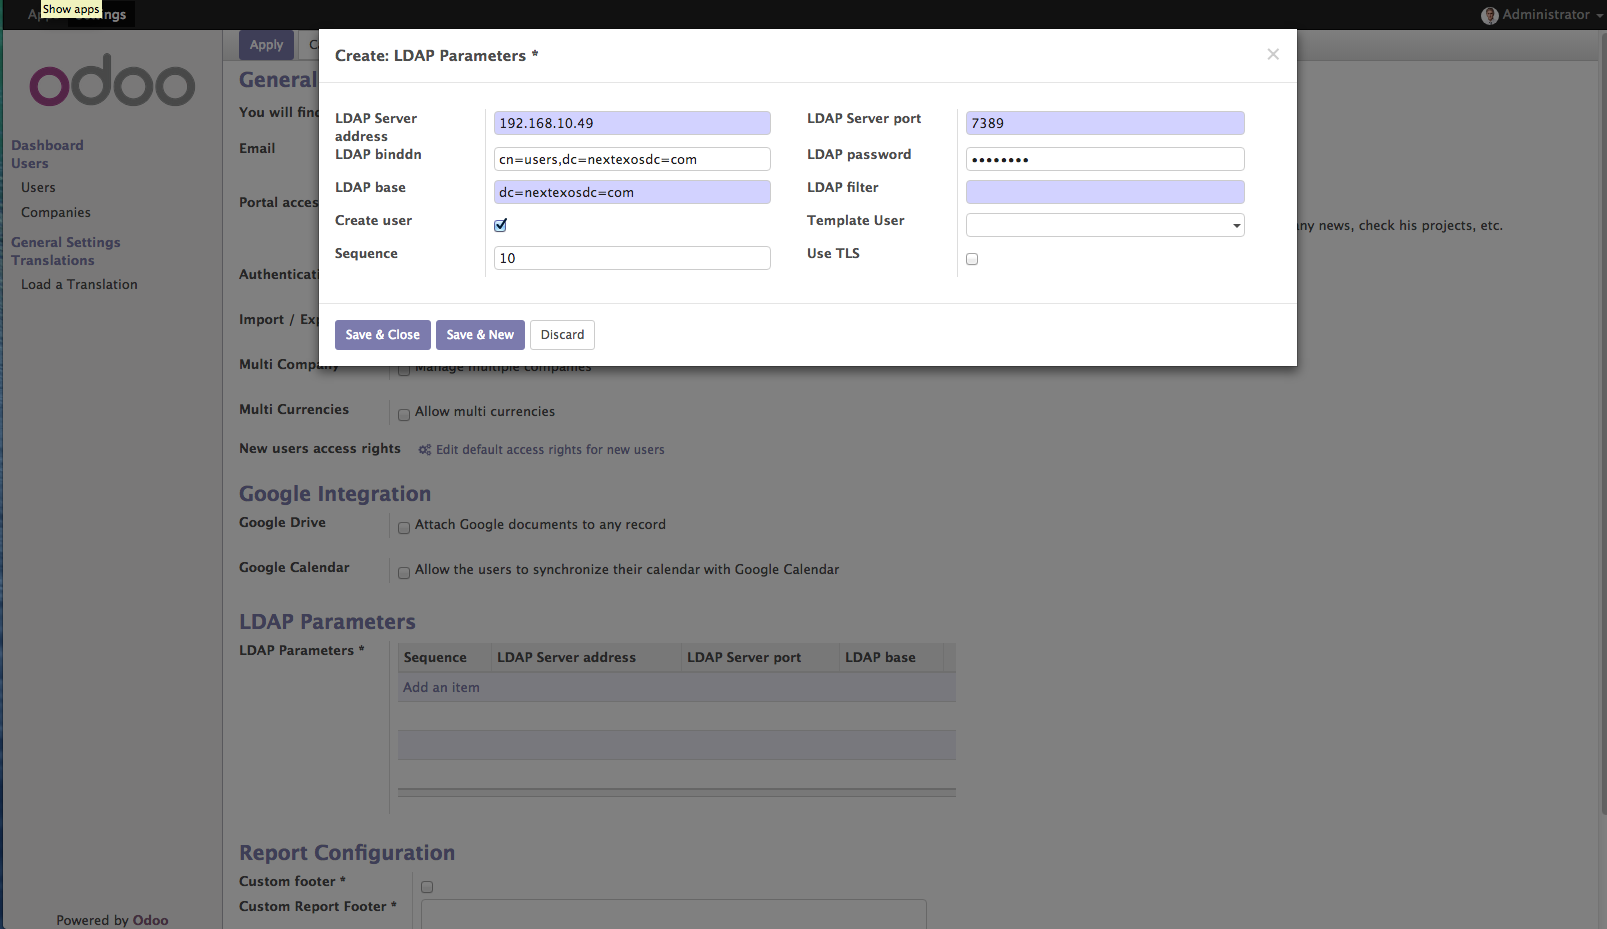This screenshot has width=1607, height=929.
Task: Close the Create LDAP Parameters dialog
Action: (x=1273, y=54)
